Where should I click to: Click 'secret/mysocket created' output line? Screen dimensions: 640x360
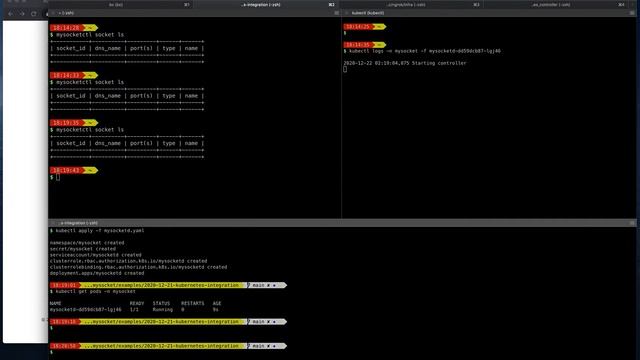pyautogui.click(x=82, y=249)
